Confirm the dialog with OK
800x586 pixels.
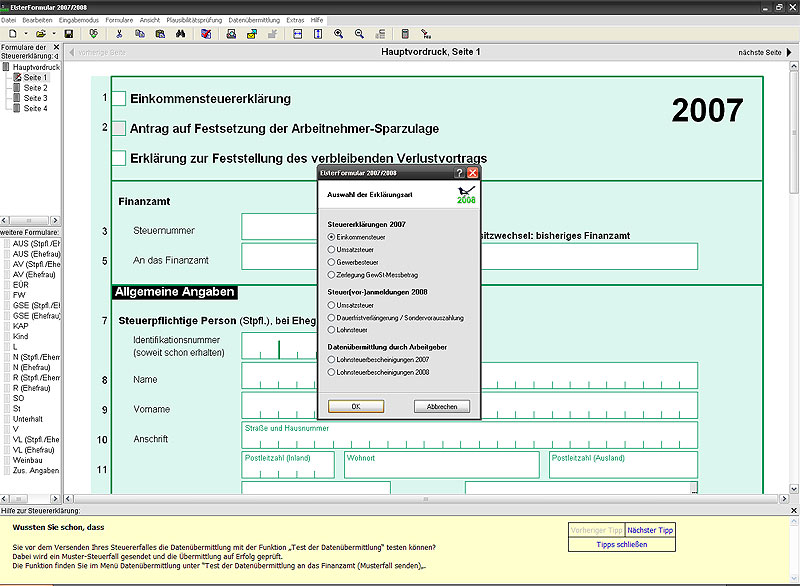(x=356, y=406)
